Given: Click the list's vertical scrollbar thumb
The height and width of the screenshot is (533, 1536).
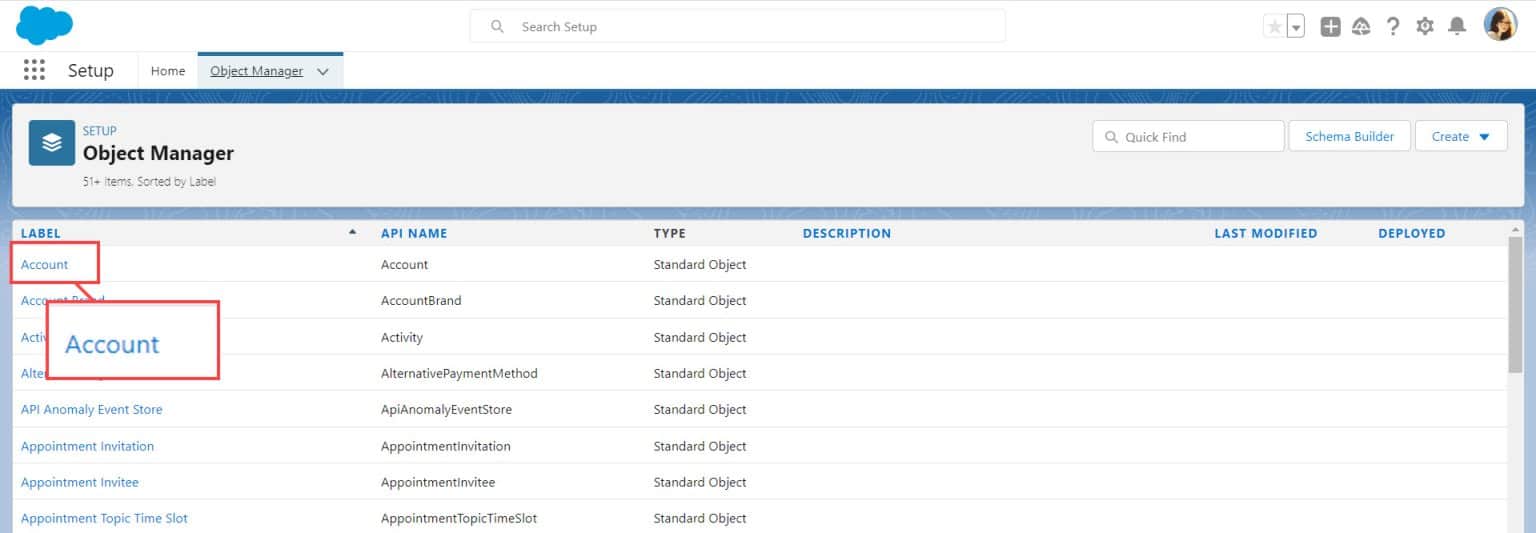Looking at the screenshot, I should [x=1516, y=305].
